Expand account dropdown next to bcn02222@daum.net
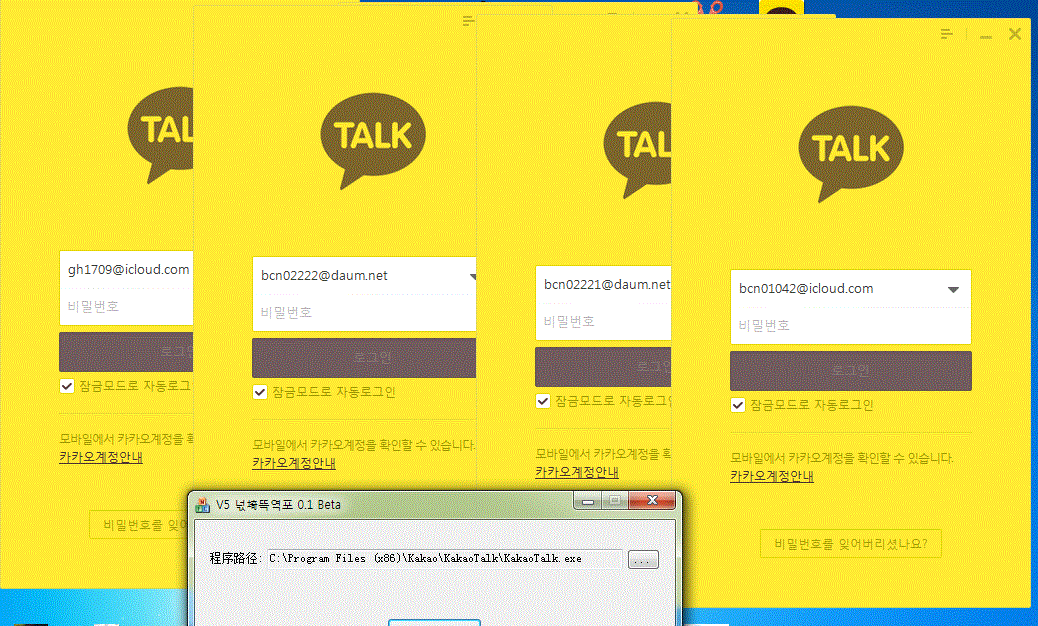 click(x=473, y=276)
